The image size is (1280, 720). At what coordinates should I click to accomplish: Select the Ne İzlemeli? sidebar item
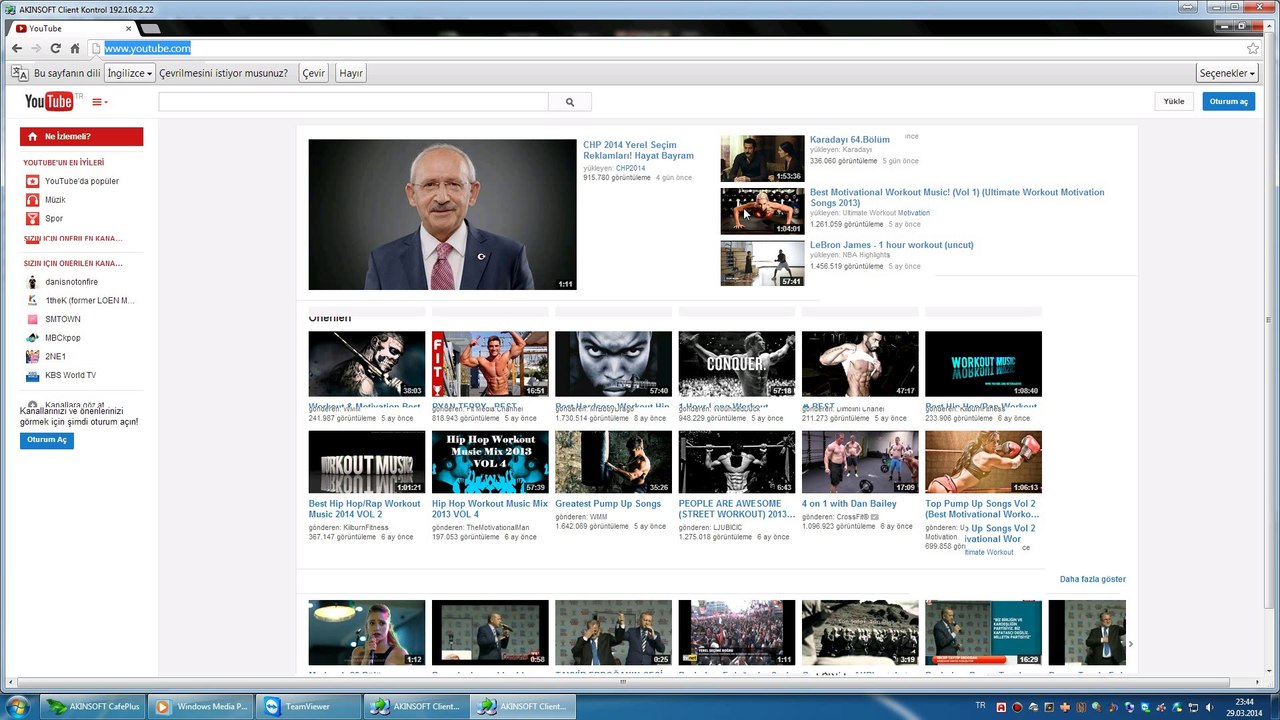pyautogui.click(x=81, y=136)
